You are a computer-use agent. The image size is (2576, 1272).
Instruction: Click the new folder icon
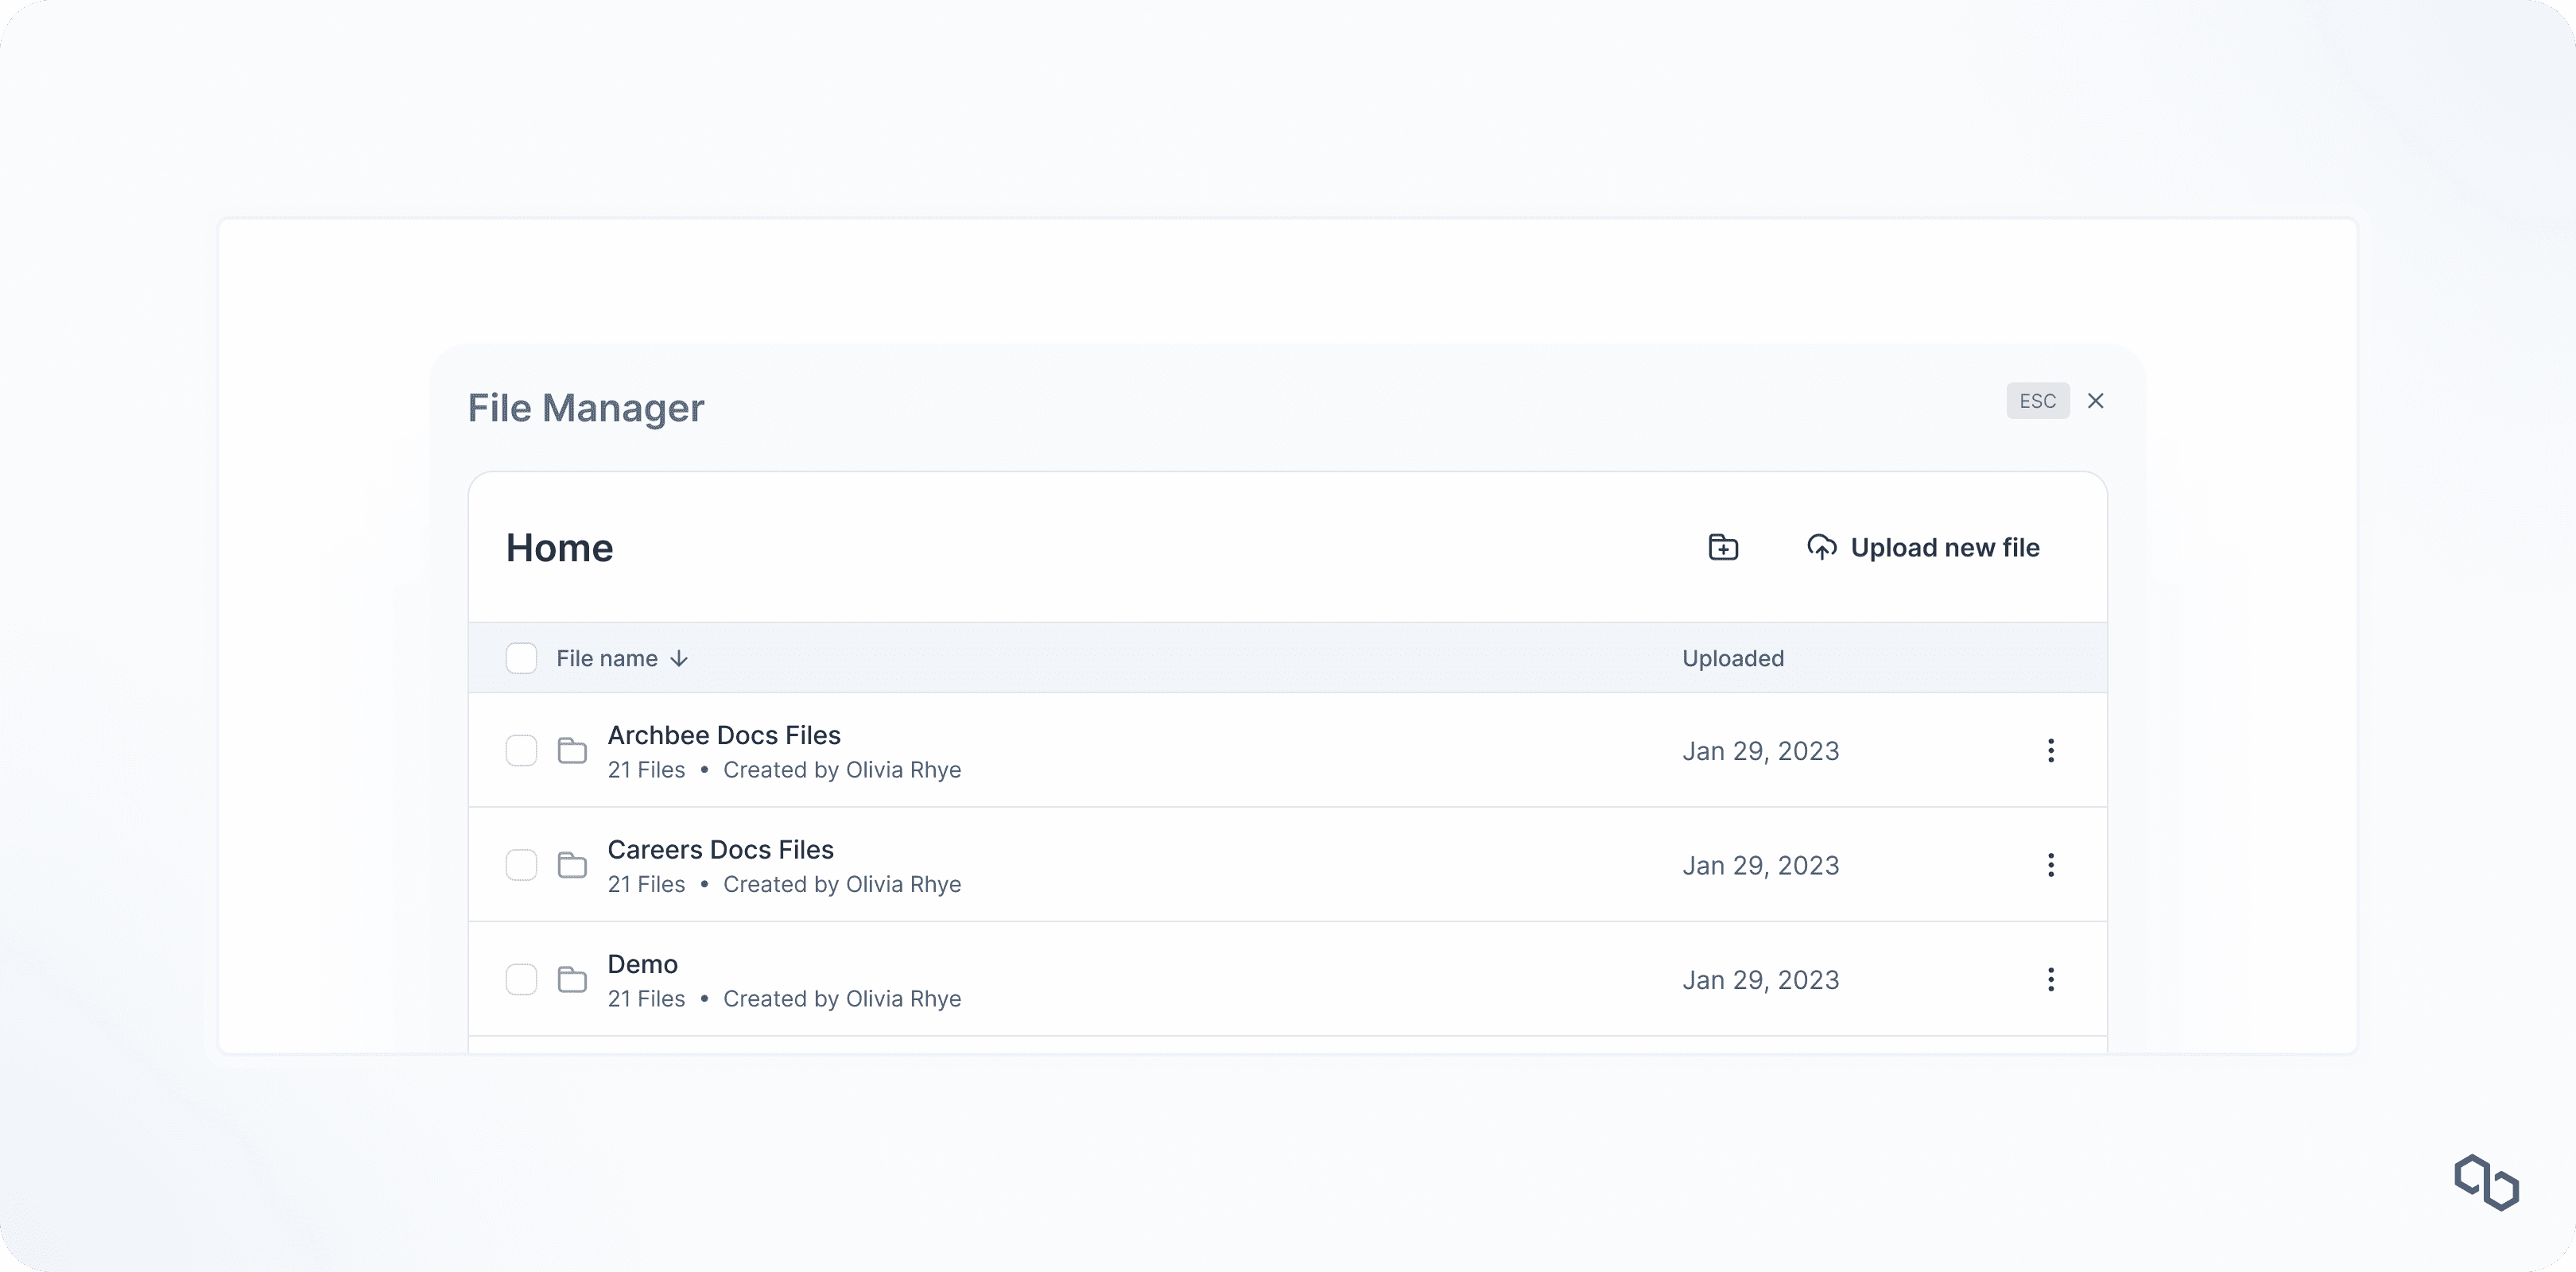pos(1723,547)
